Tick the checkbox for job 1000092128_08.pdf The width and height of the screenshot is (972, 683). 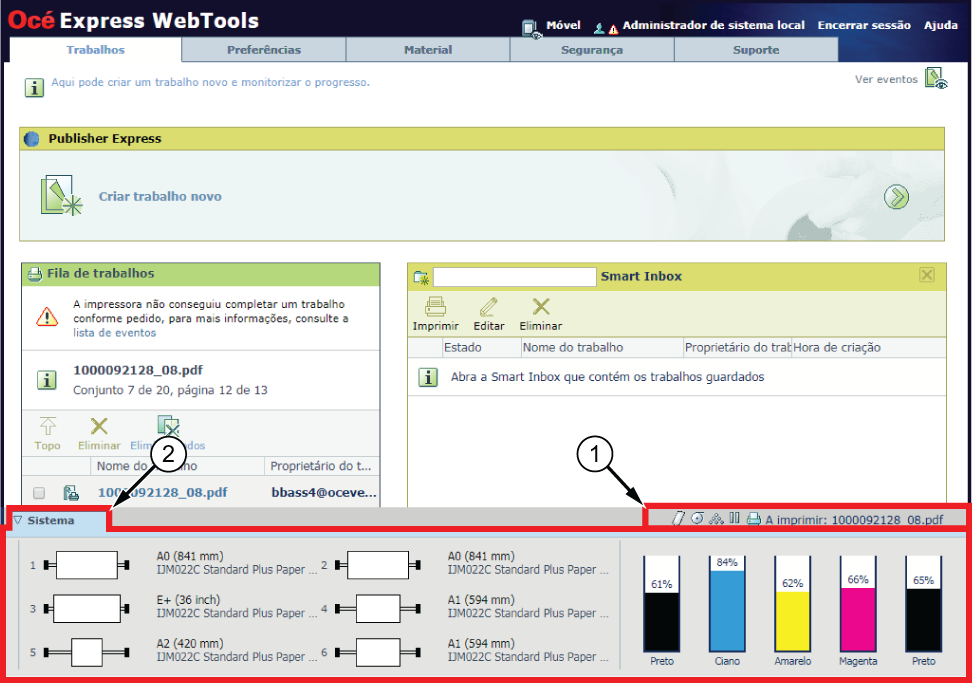click(x=39, y=493)
